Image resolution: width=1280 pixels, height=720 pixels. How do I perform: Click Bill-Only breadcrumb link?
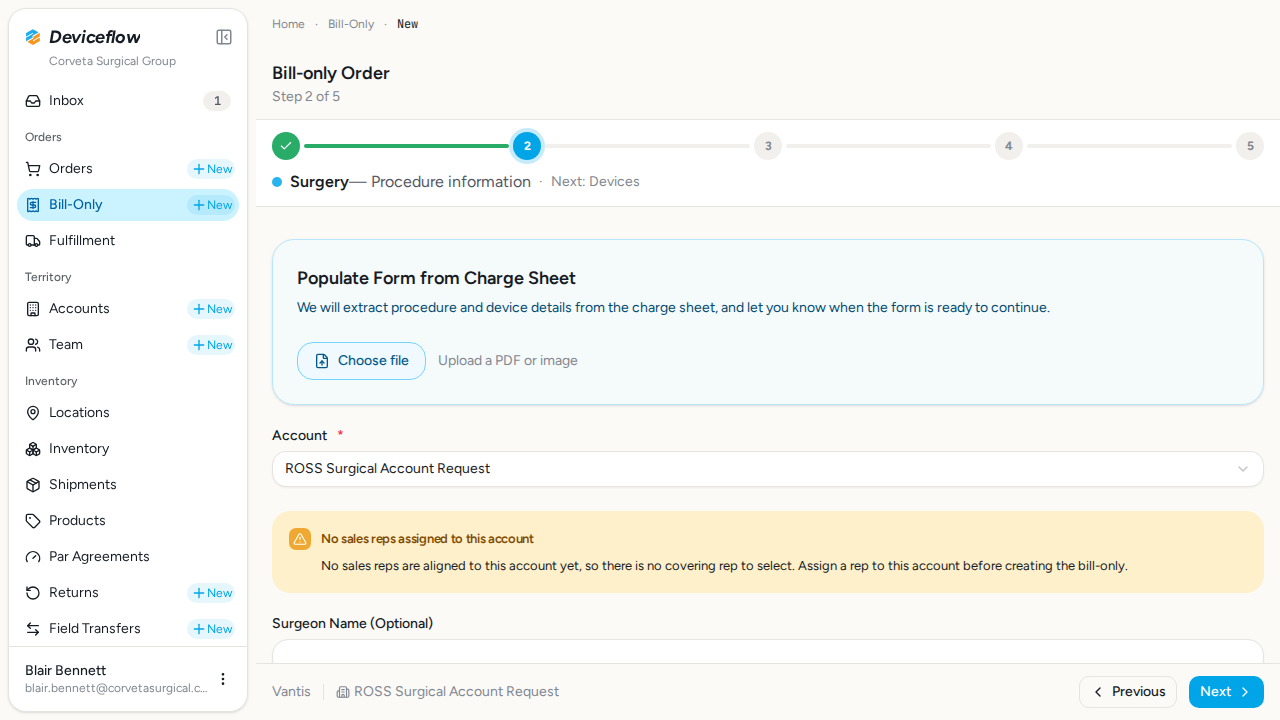(351, 24)
